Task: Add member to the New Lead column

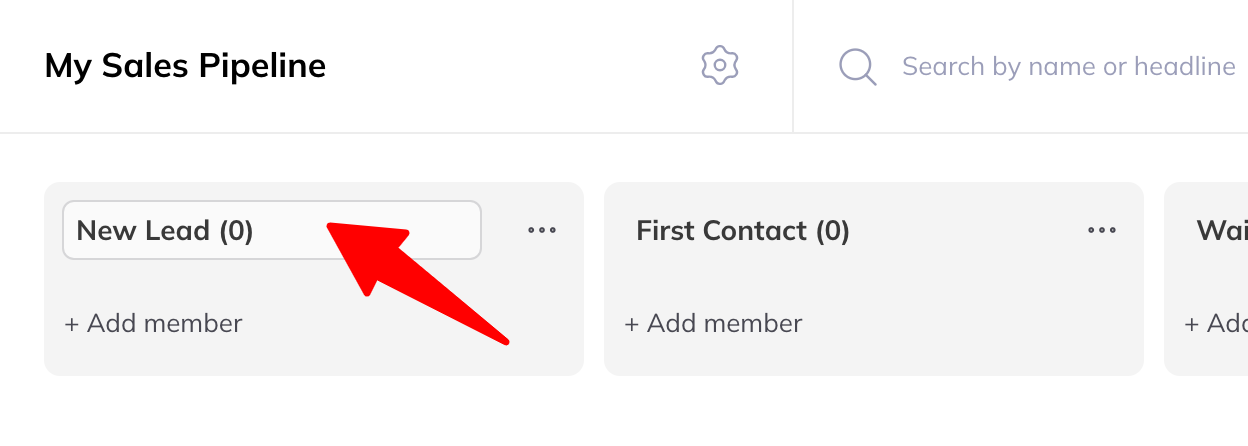Action: click(x=154, y=324)
